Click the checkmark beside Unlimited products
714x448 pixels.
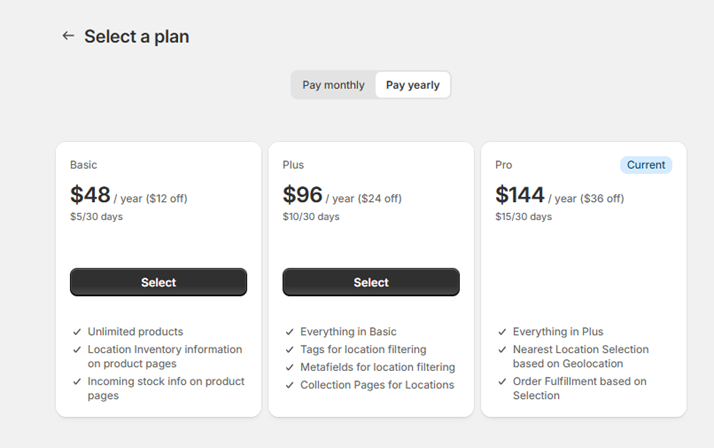tap(77, 332)
